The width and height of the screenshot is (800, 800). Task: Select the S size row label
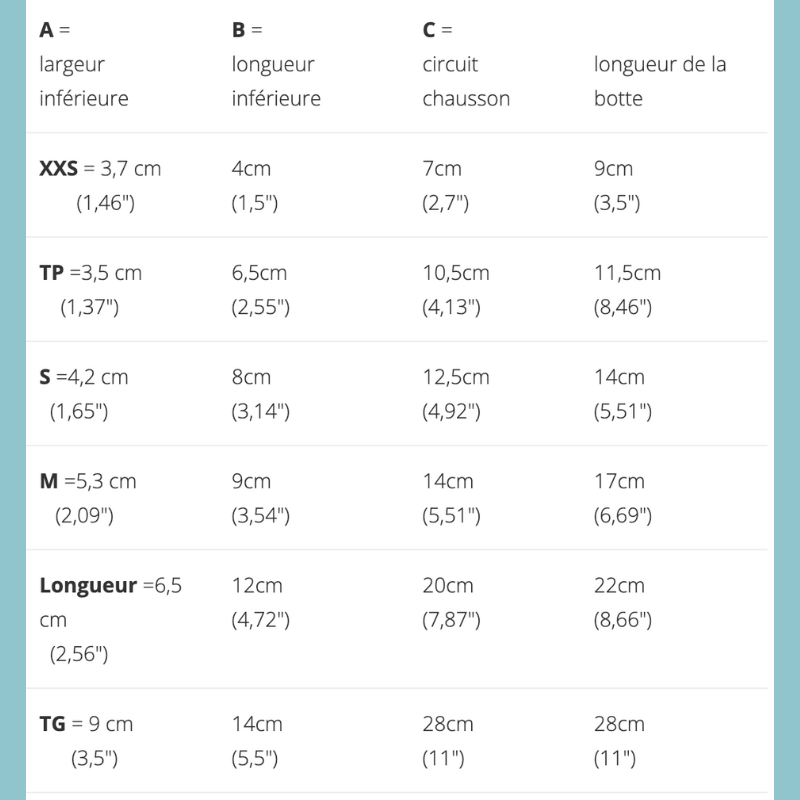pos(46,377)
